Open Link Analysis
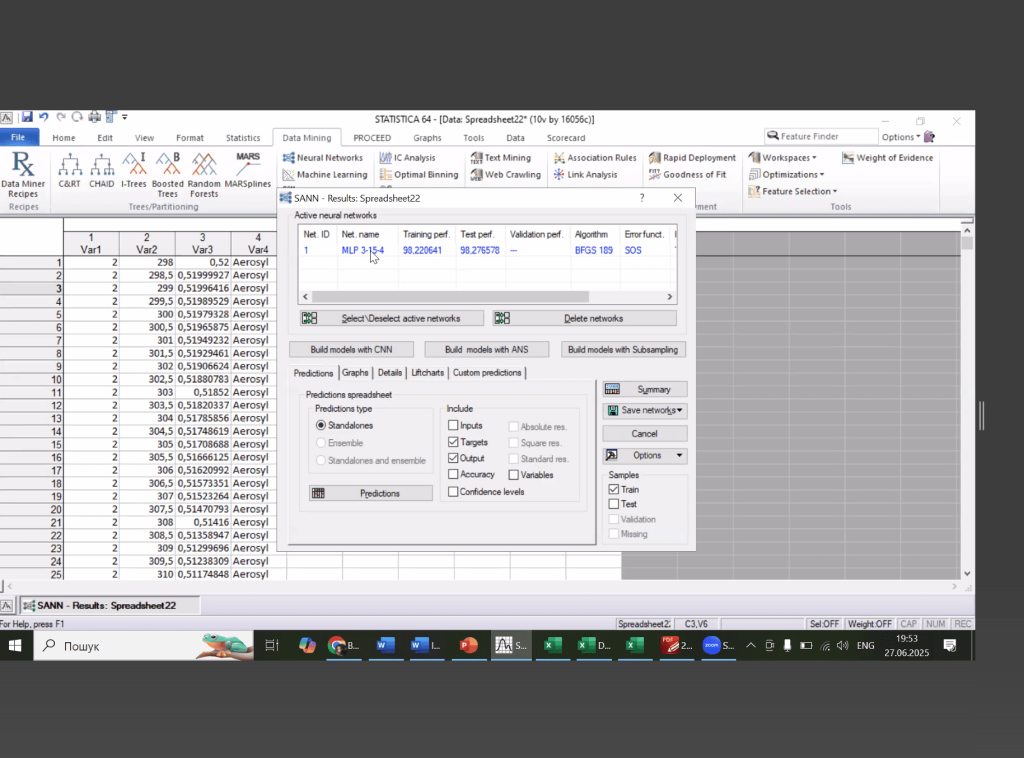This screenshot has height=758, width=1024. tap(585, 175)
